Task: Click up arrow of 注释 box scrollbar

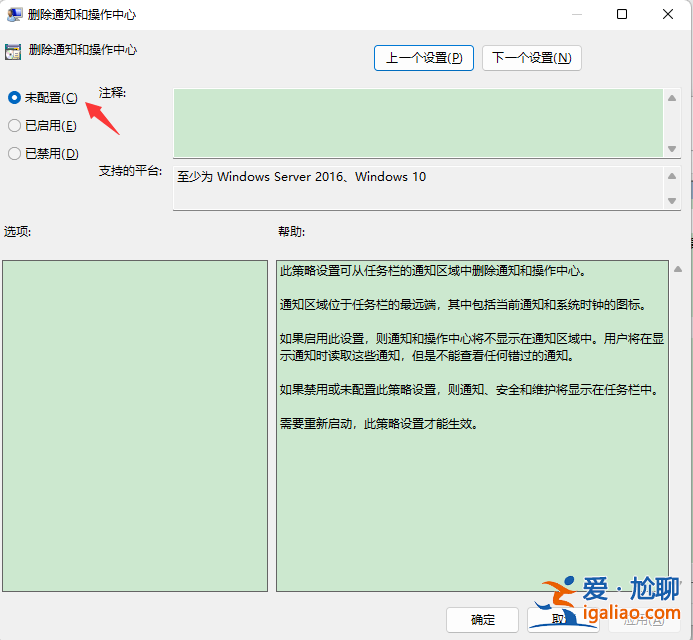Action: point(672,98)
